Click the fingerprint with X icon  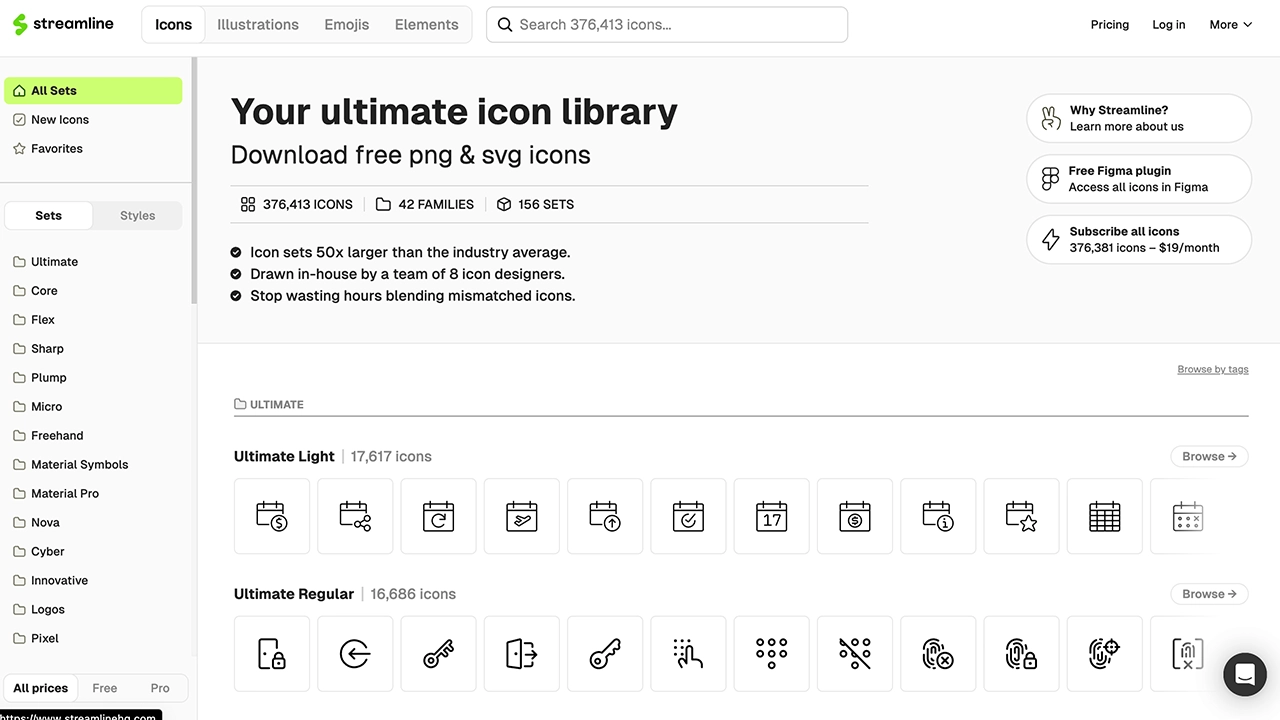point(938,654)
